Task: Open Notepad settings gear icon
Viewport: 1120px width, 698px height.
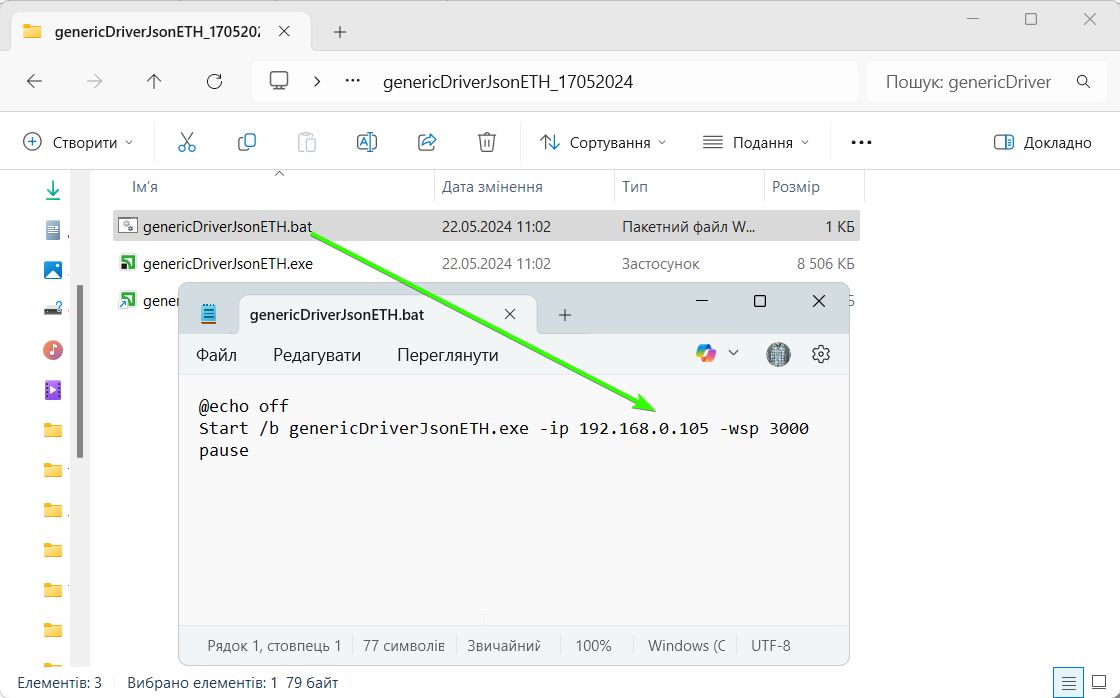Action: click(821, 354)
